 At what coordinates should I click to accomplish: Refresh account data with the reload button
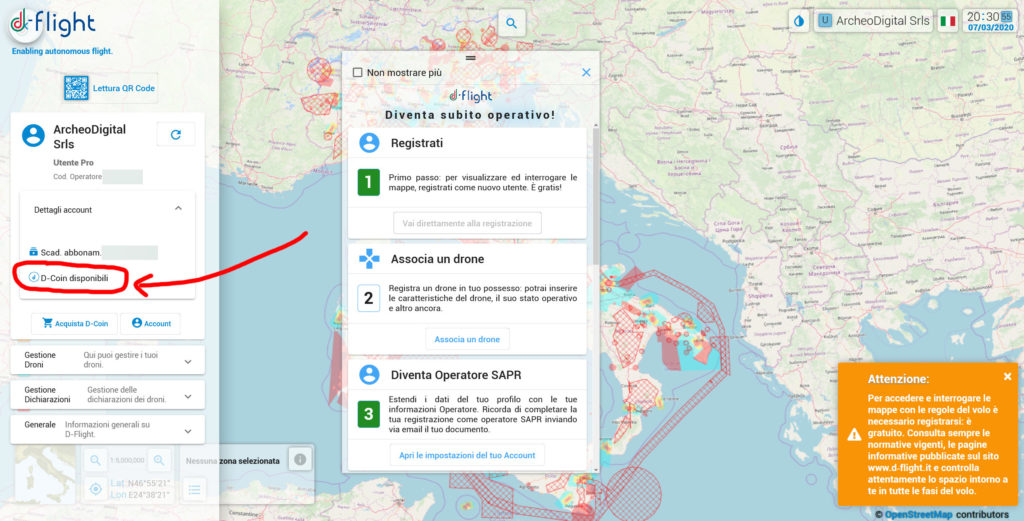[x=176, y=134]
